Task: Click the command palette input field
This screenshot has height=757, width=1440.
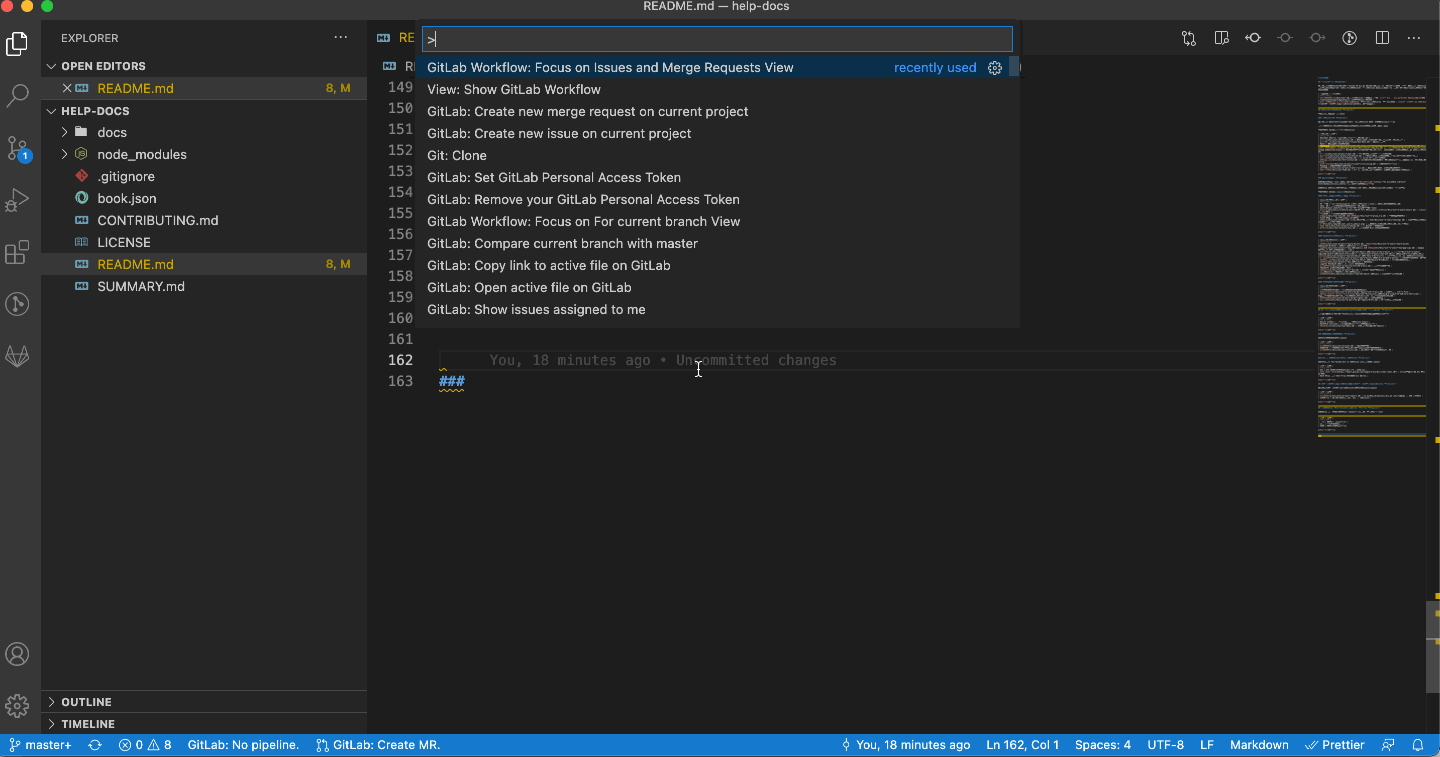Action: (717, 39)
